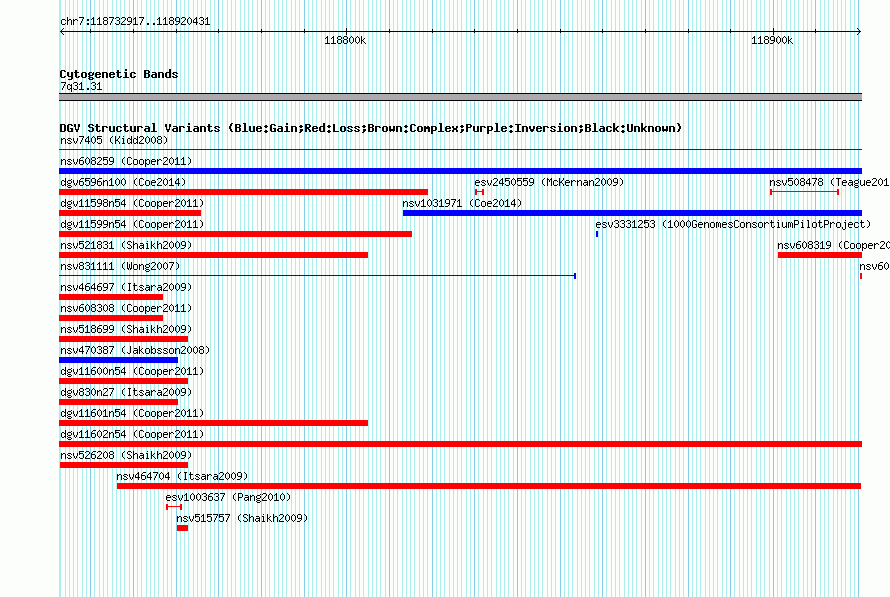
Task: Click the nsv608319 variant label
Action: 833,245
